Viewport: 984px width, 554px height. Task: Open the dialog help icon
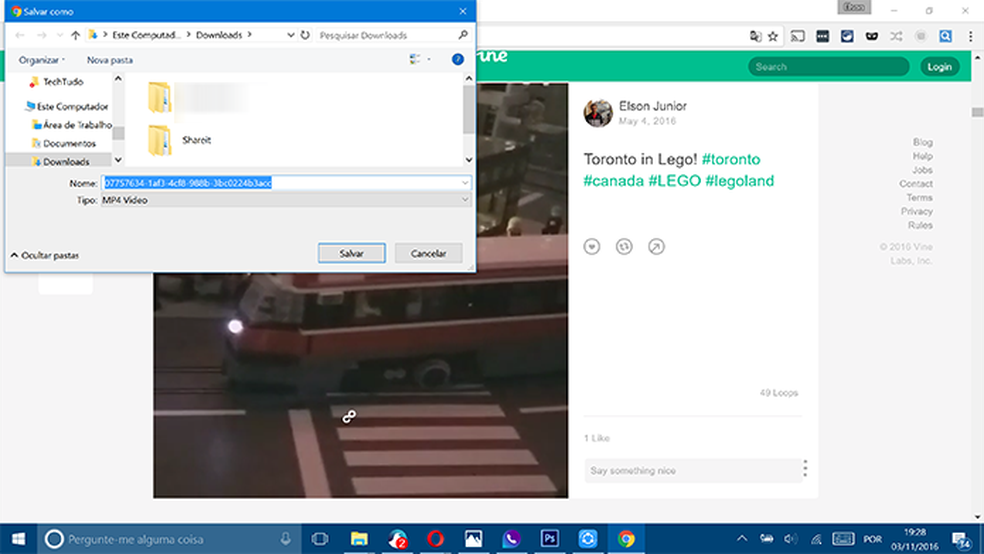pyautogui.click(x=457, y=59)
